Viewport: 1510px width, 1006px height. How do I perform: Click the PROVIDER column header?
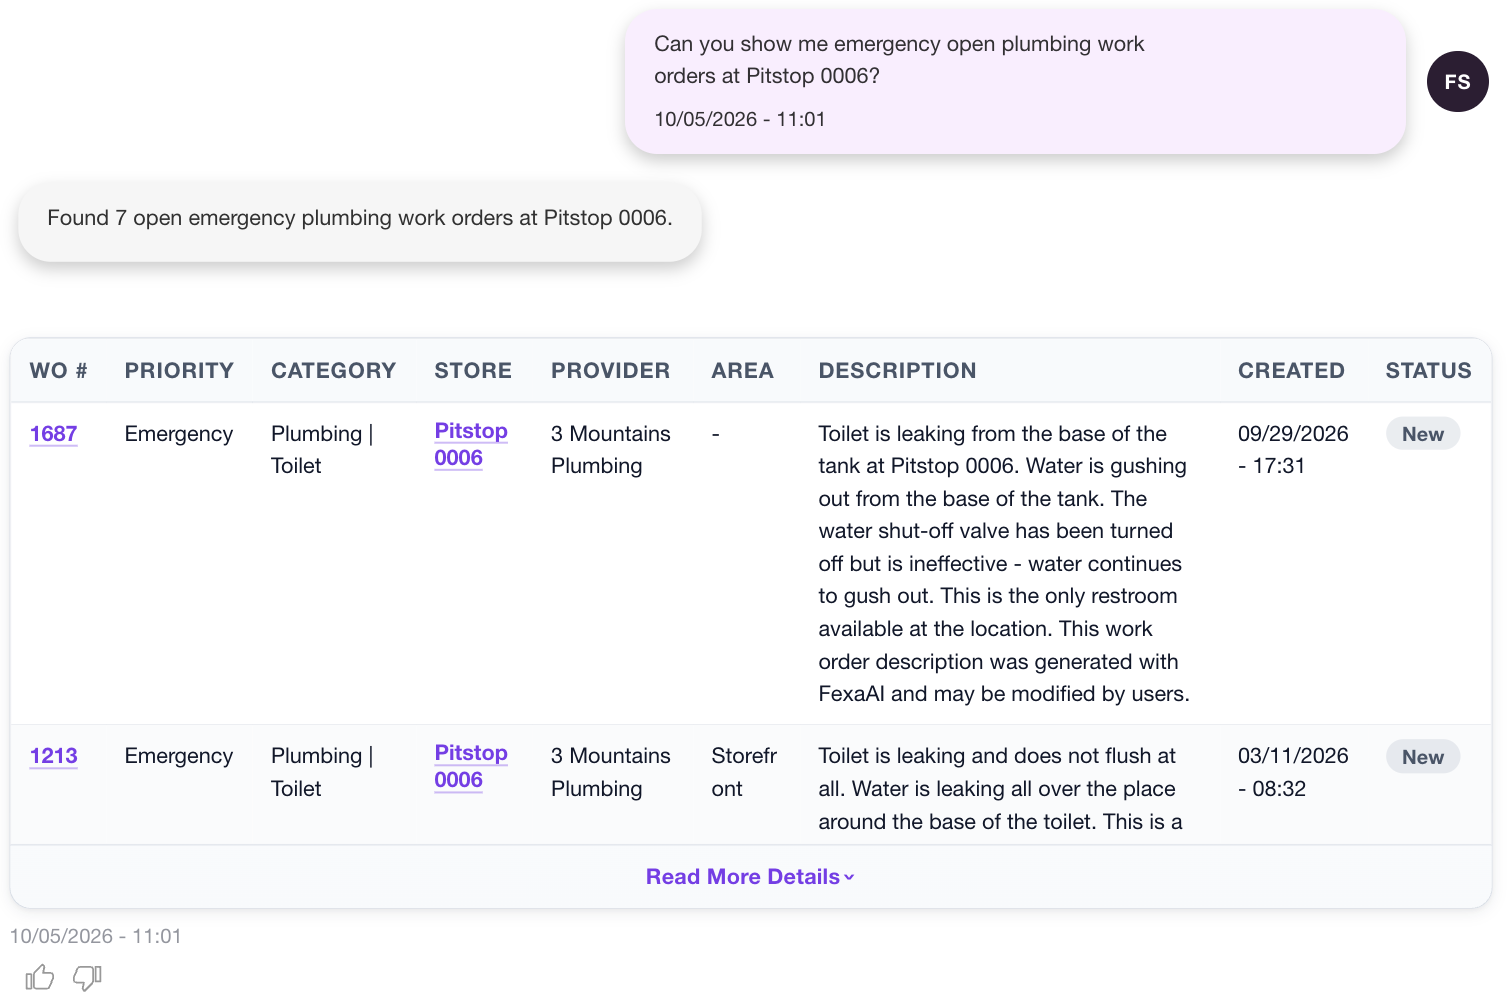(610, 371)
